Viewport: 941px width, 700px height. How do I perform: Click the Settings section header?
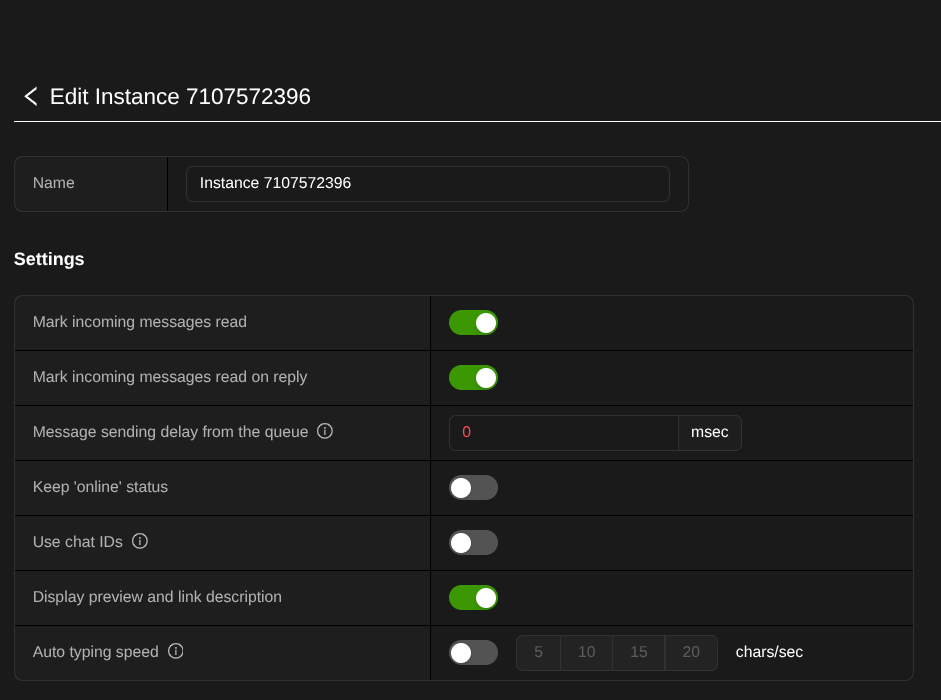49,259
